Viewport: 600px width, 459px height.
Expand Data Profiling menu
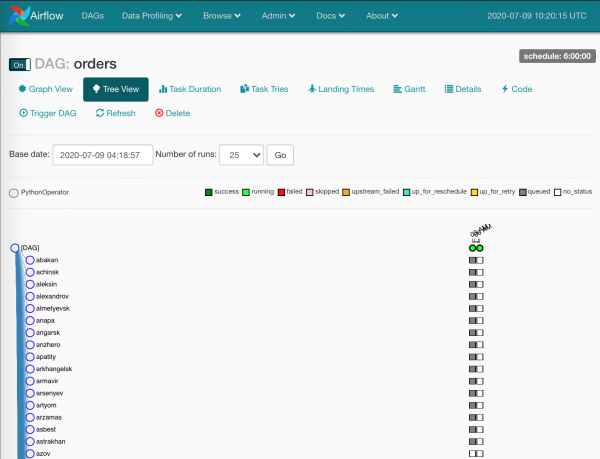151,16
